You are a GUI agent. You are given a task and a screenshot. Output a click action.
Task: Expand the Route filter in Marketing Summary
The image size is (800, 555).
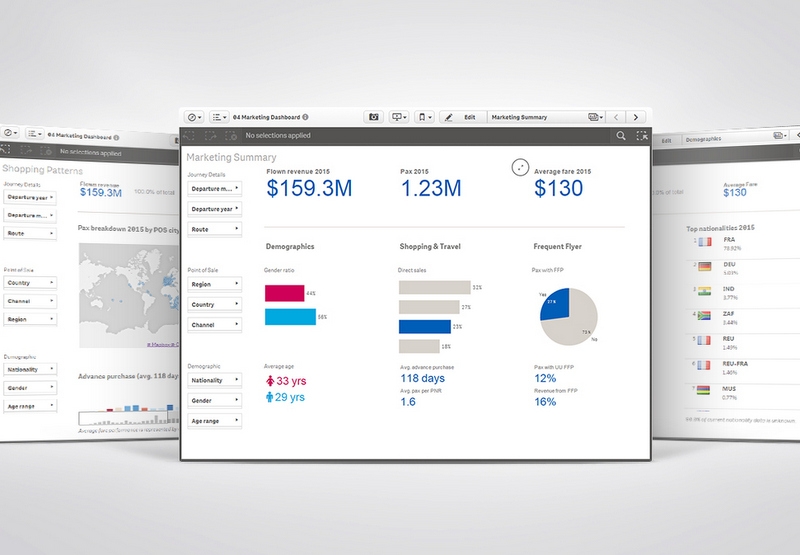(215, 229)
